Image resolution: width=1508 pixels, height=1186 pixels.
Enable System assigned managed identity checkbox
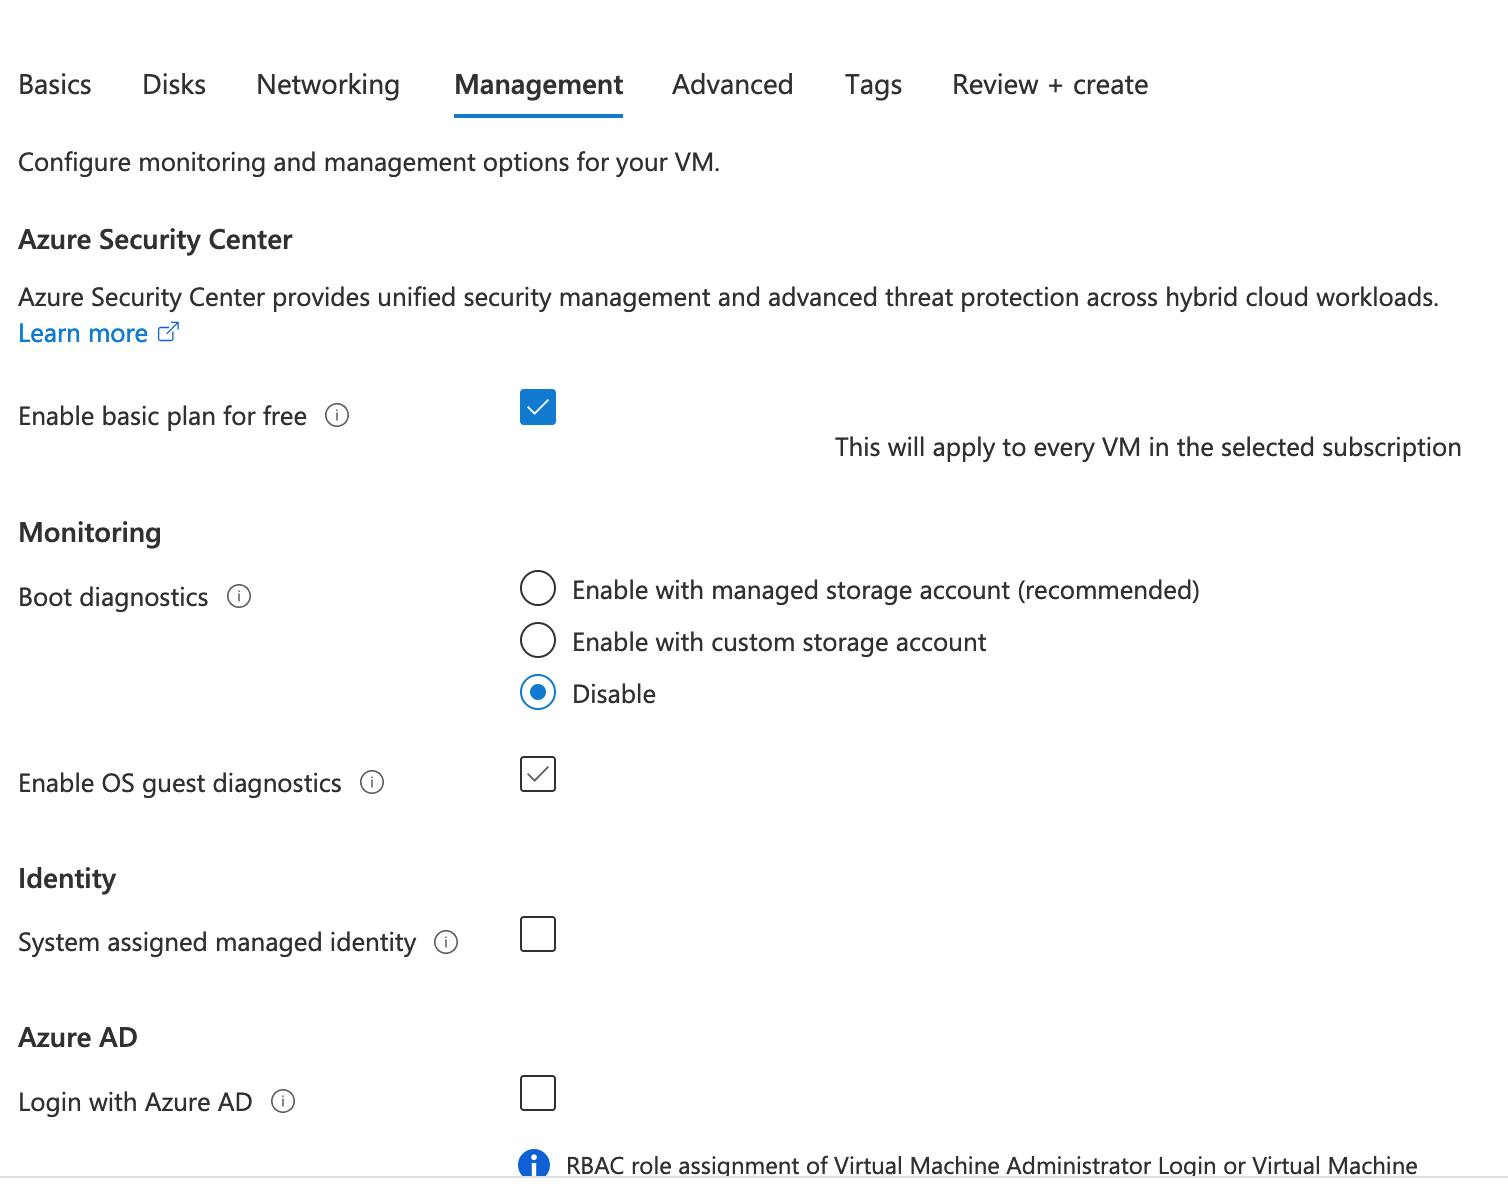538,934
